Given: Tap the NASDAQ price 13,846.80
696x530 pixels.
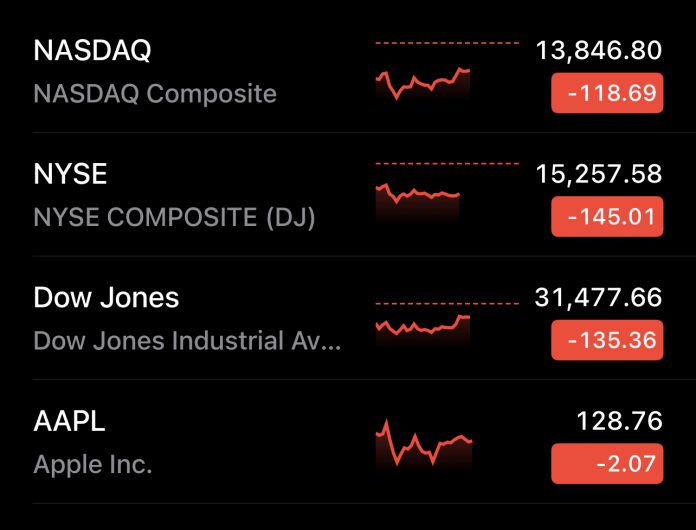Looking at the screenshot, I should point(599,51).
